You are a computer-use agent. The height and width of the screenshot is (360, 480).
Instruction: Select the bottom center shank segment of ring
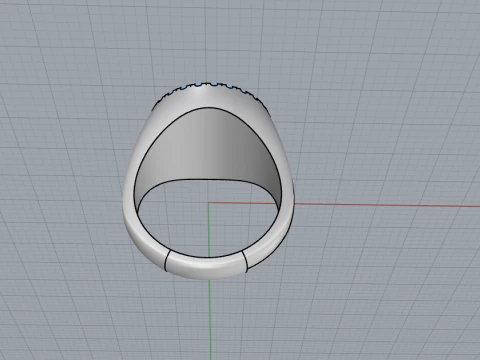(207, 266)
